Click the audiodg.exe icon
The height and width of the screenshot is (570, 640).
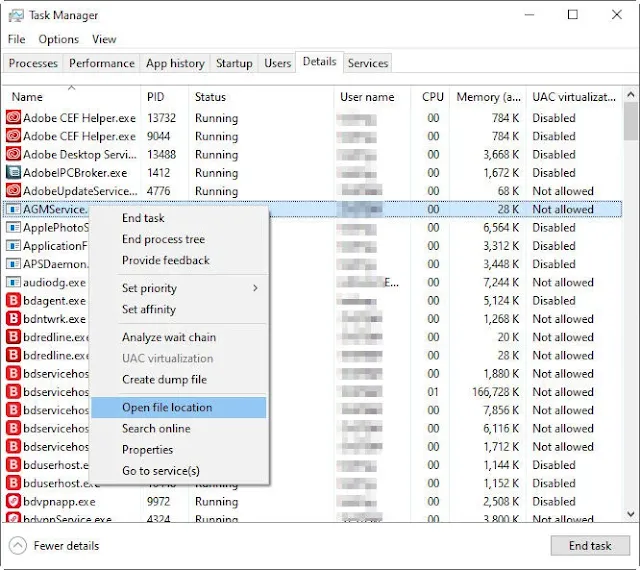[x=13, y=282]
